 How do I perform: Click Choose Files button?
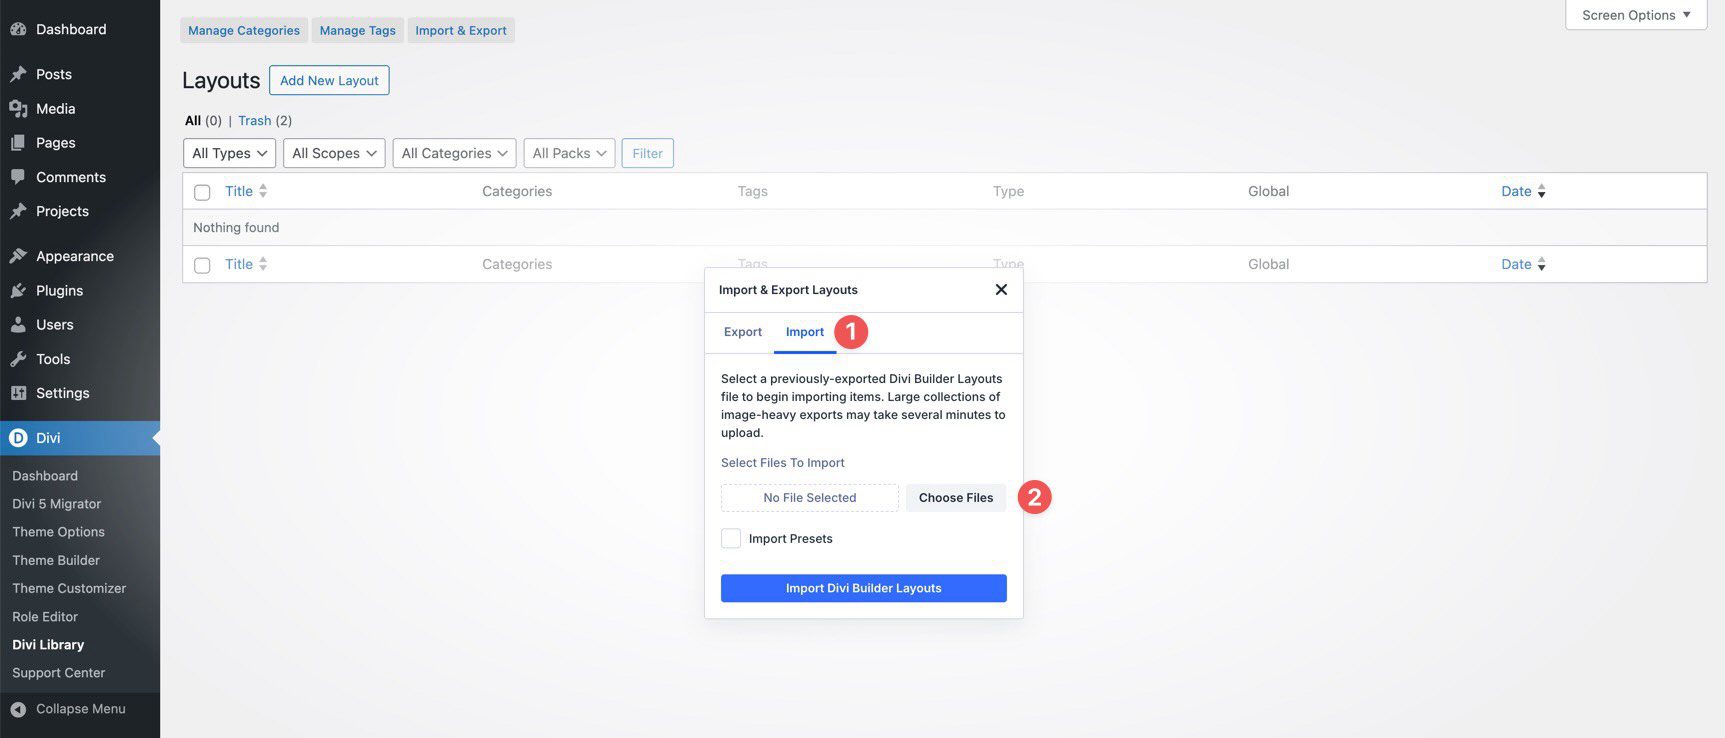(x=956, y=497)
